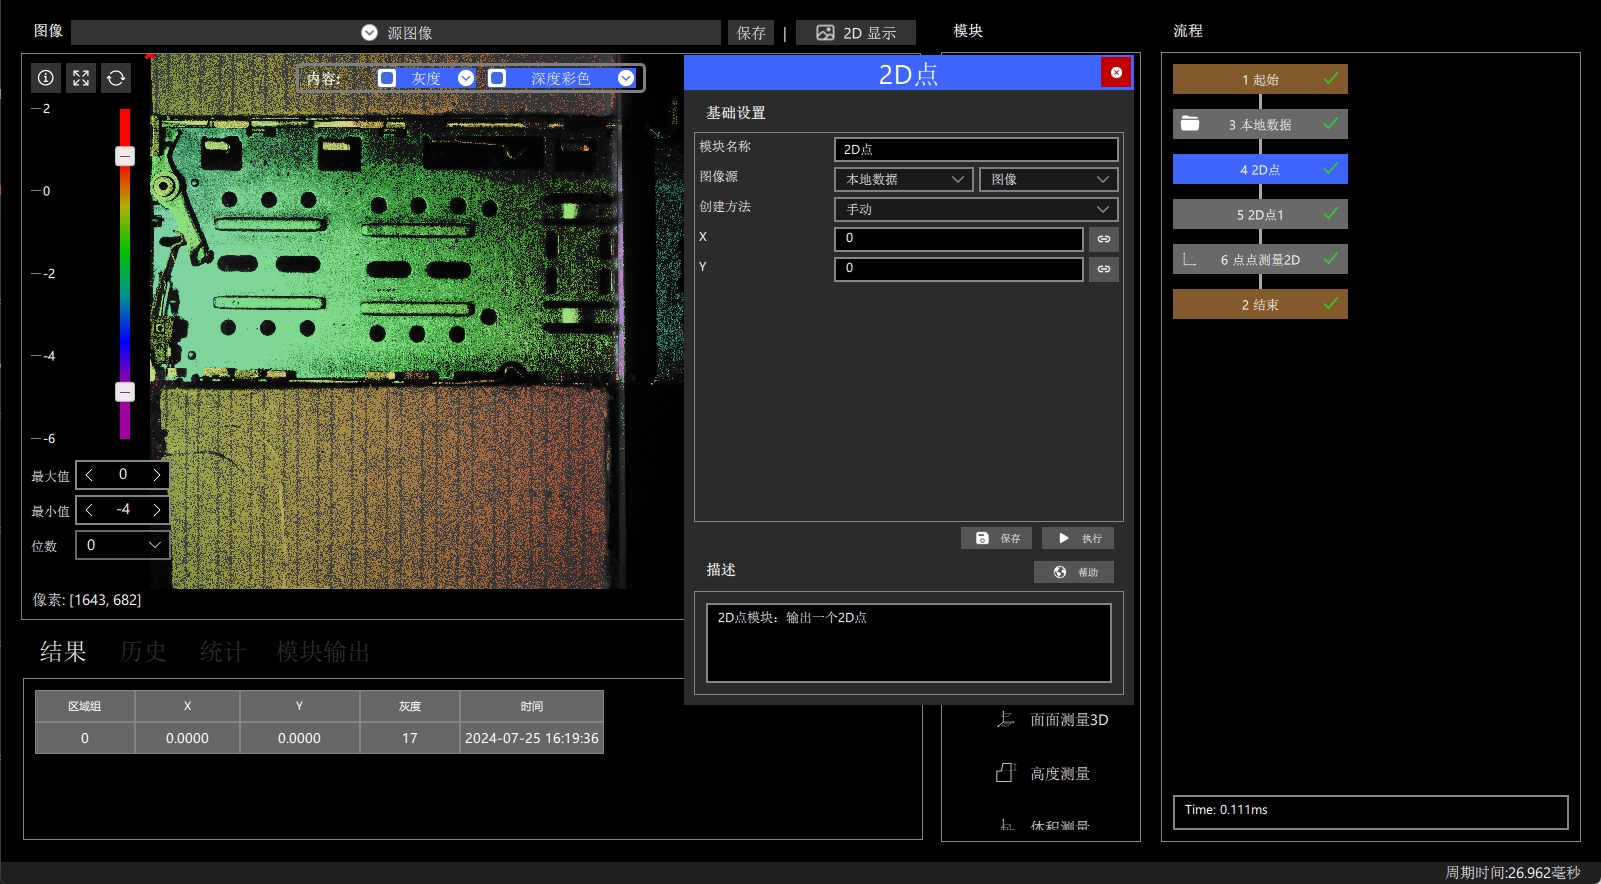Click the upper color scale slider handle
1601x884 pixels.
125,156
